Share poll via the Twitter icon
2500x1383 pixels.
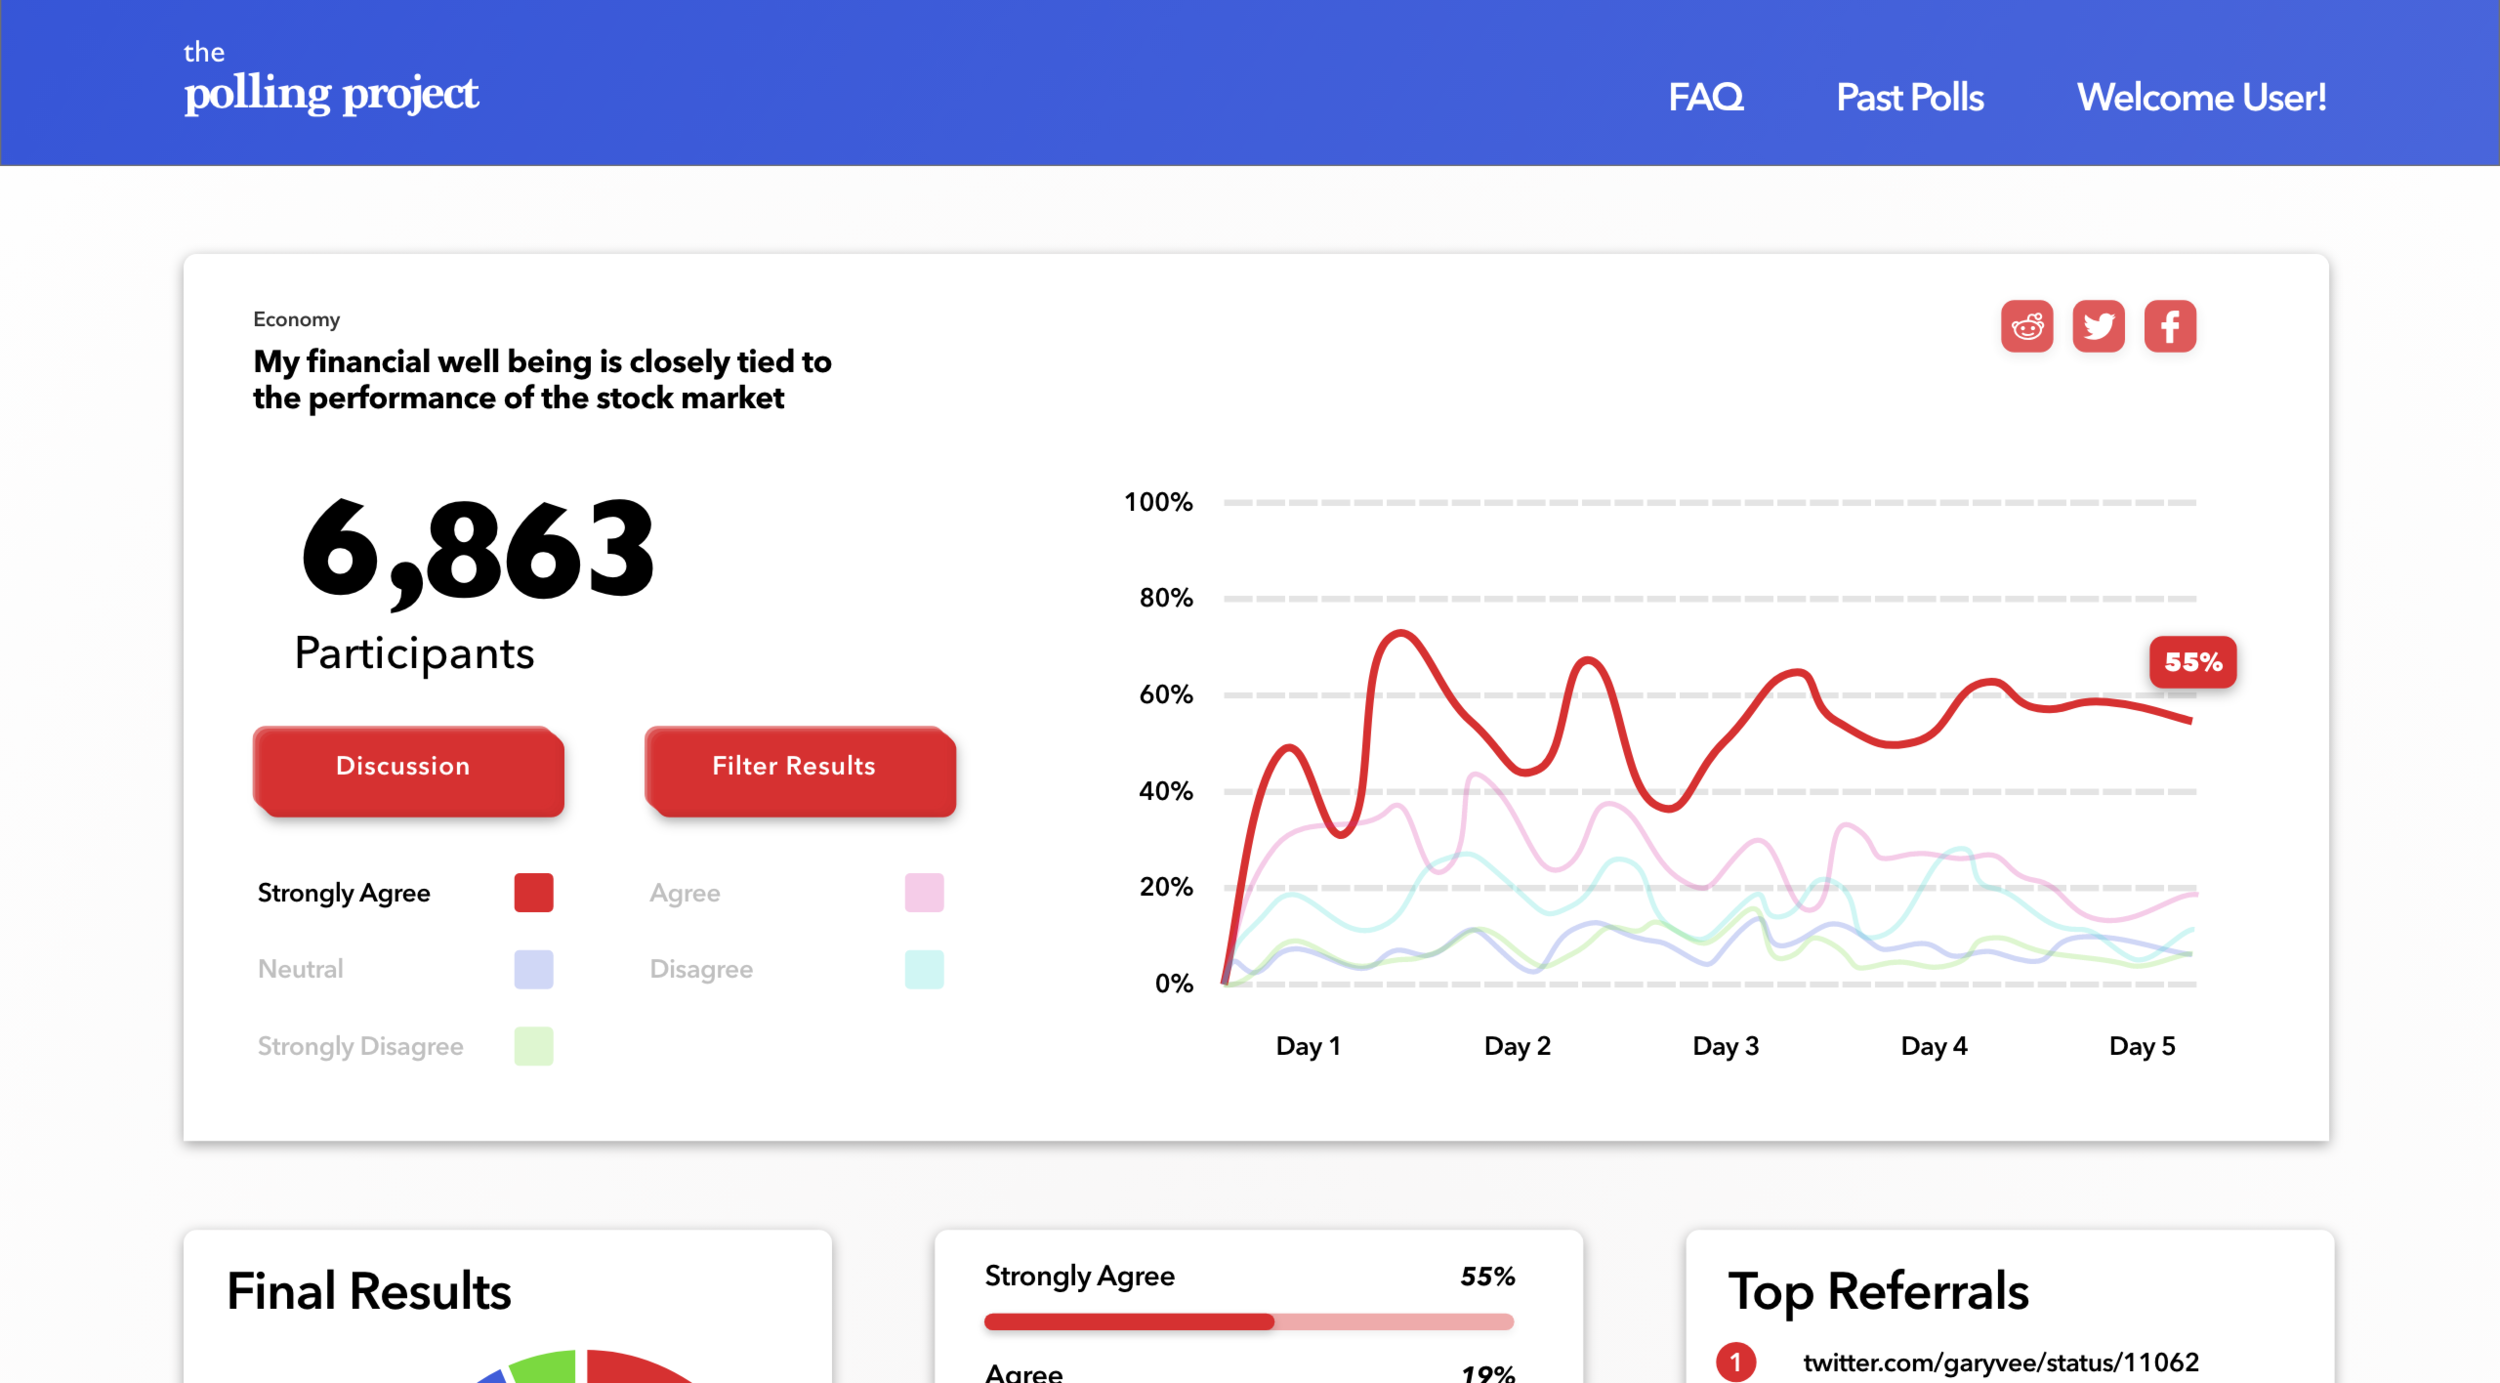(2098, 326)
